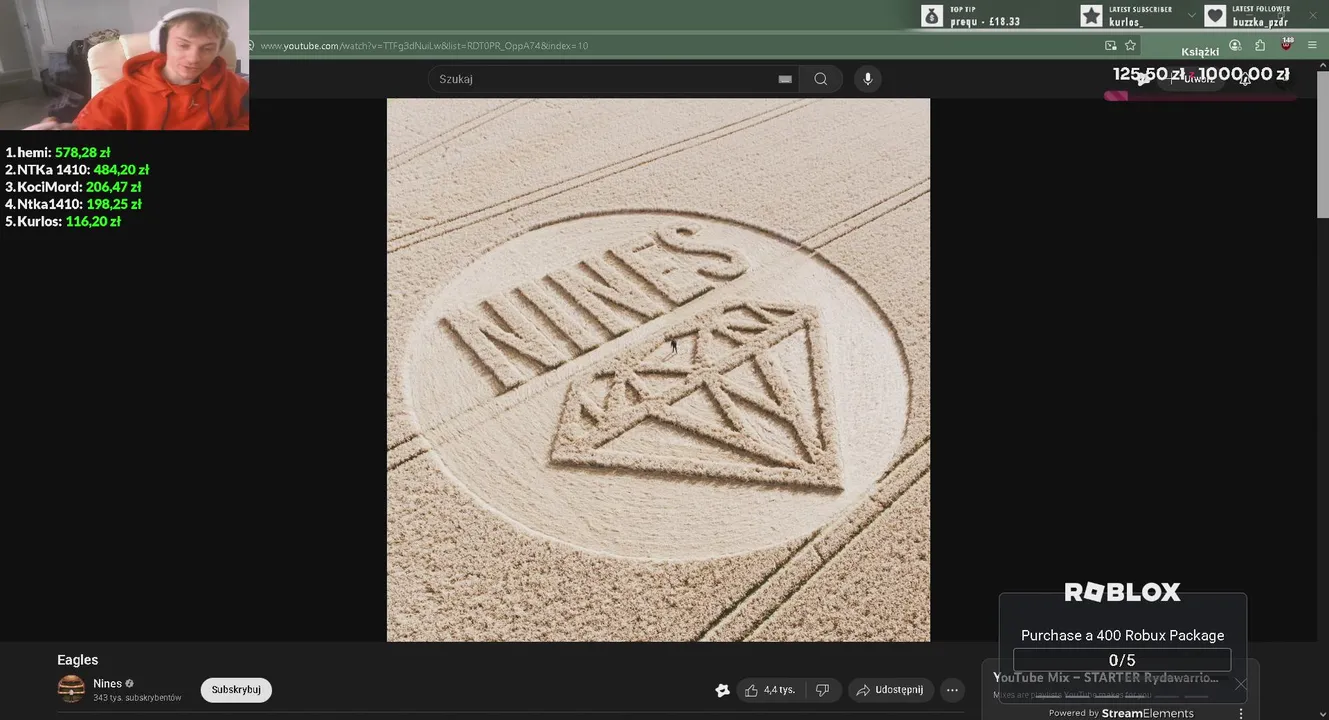The height and width of the screenshot is (720, 1329).
Task: Click the heart Latest Follower icon
Action: point(1215,16)
